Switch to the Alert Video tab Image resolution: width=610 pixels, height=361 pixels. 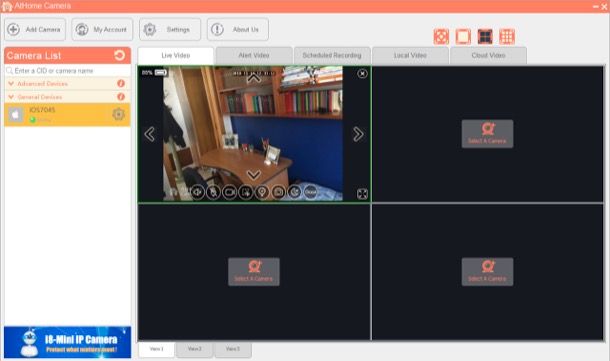click(254, 56)
